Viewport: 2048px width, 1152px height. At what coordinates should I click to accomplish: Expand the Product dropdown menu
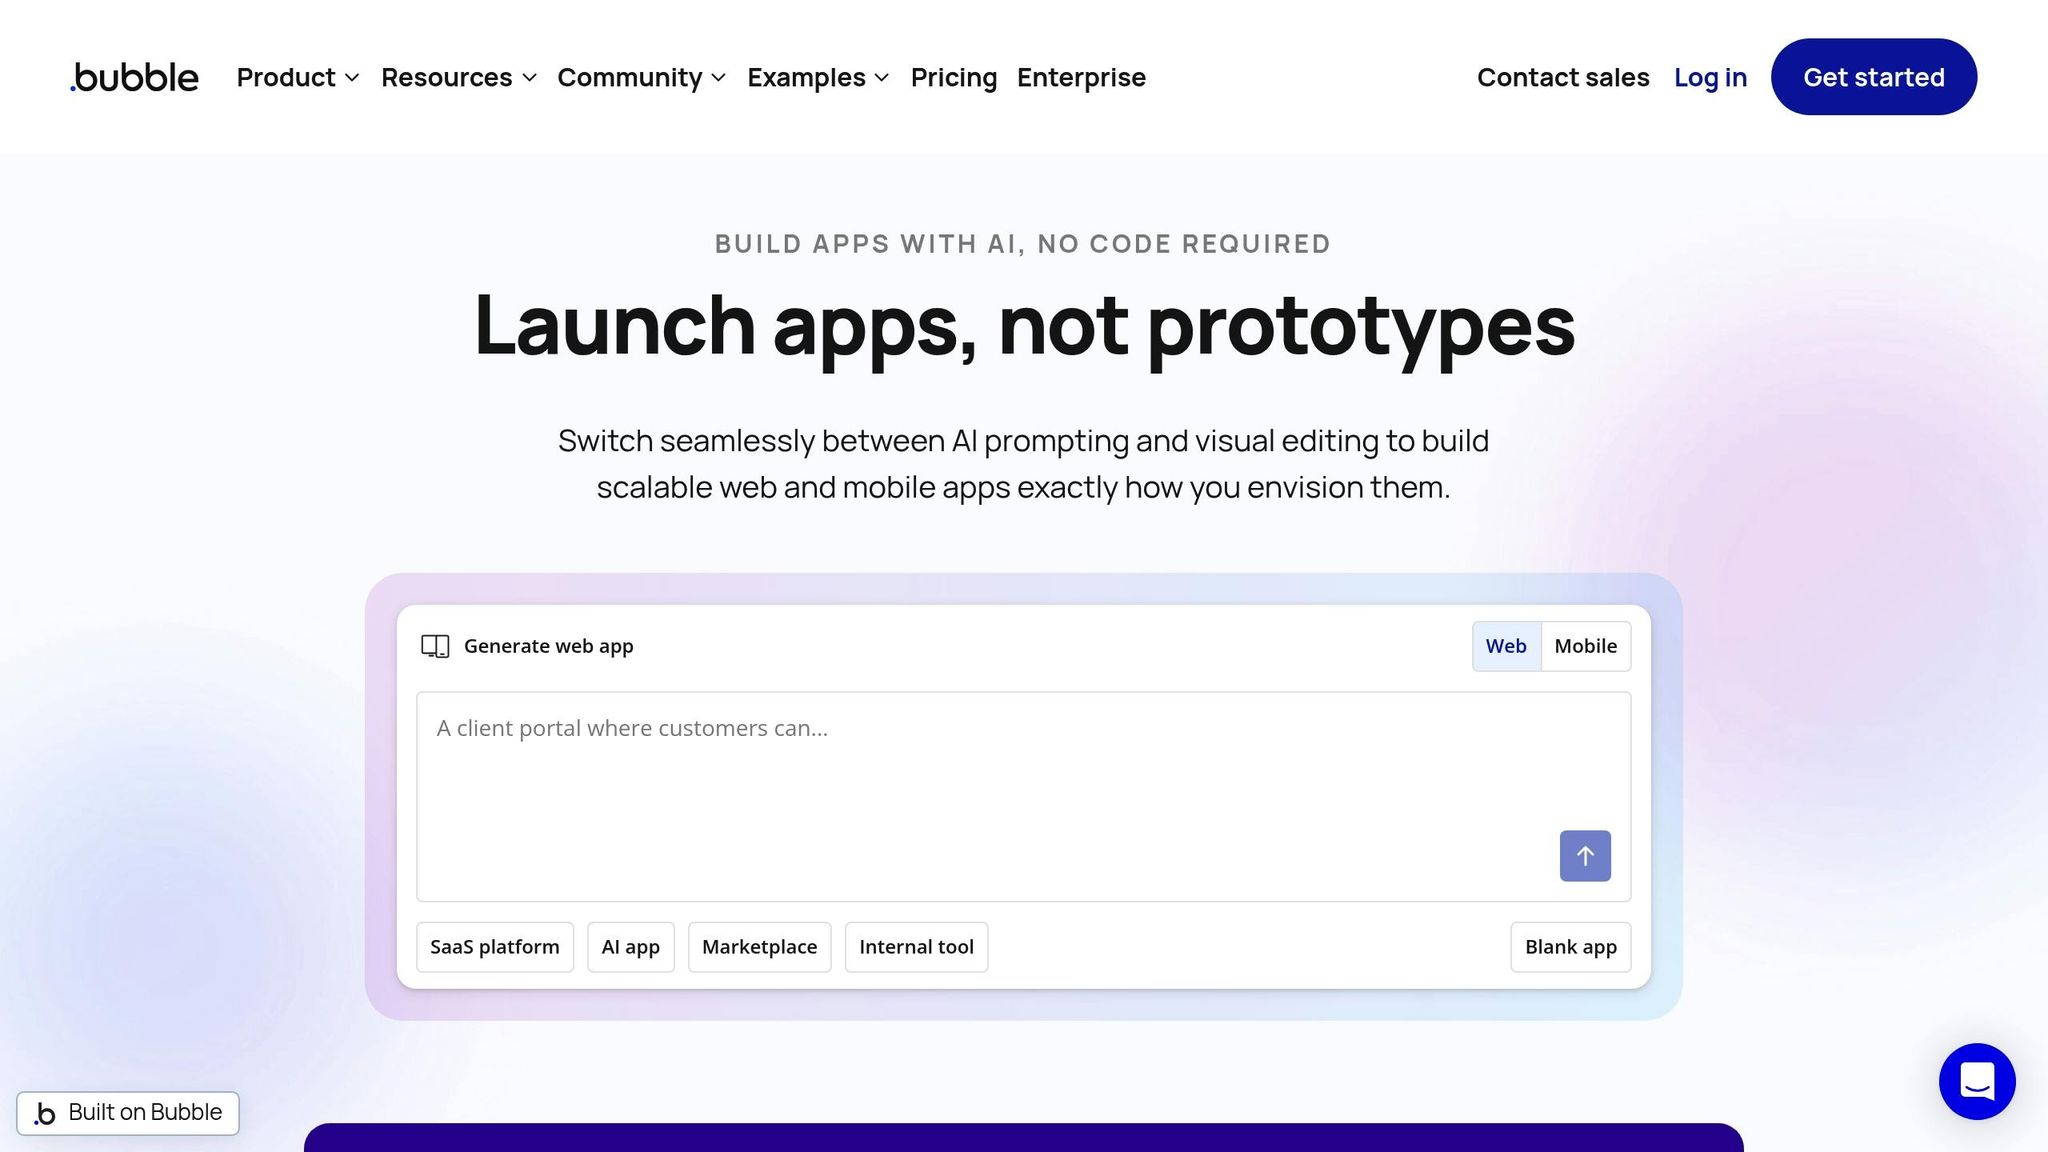pos(297,77)
